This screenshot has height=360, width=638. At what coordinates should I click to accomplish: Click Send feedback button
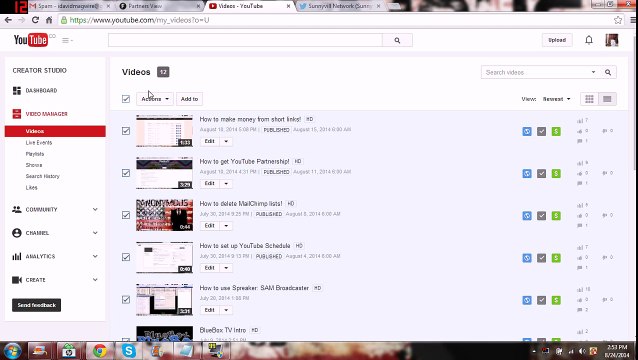[x=37, y=305]
